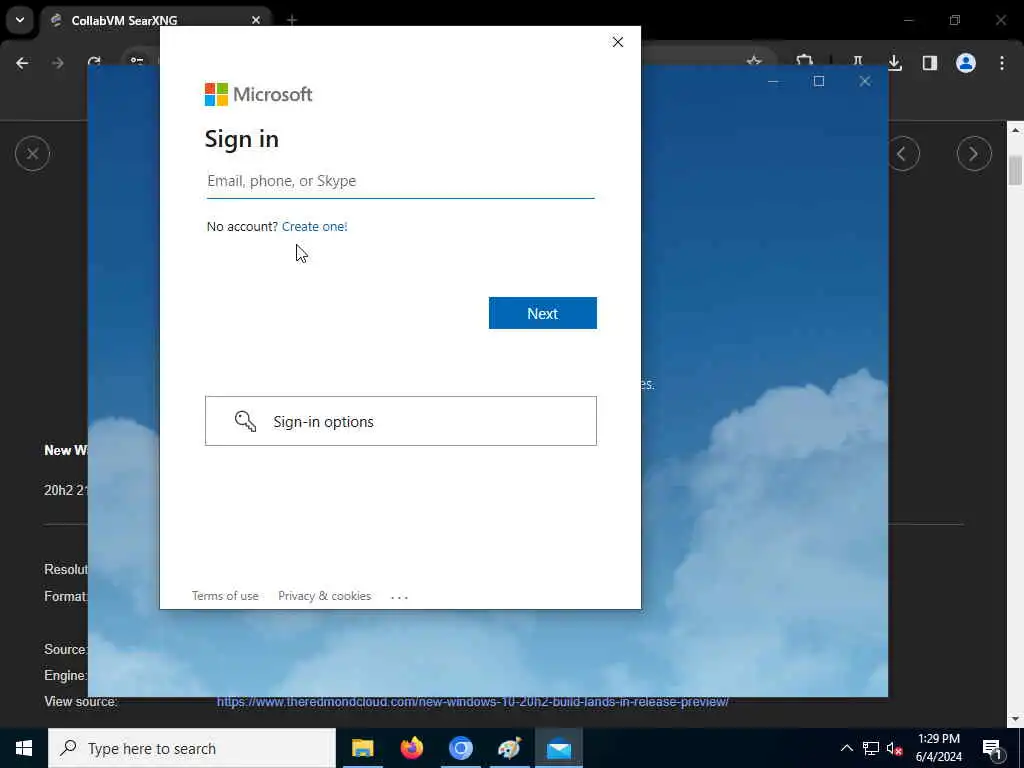
Task: Open Sign-in options
Action: (401, 421)
